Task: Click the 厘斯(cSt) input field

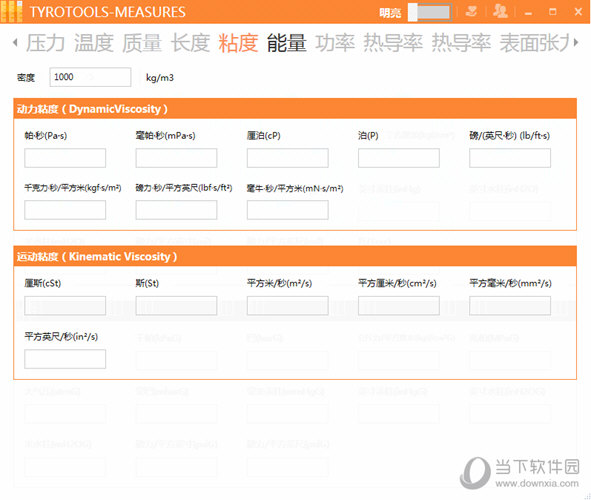Action: (x=65, y=306)
